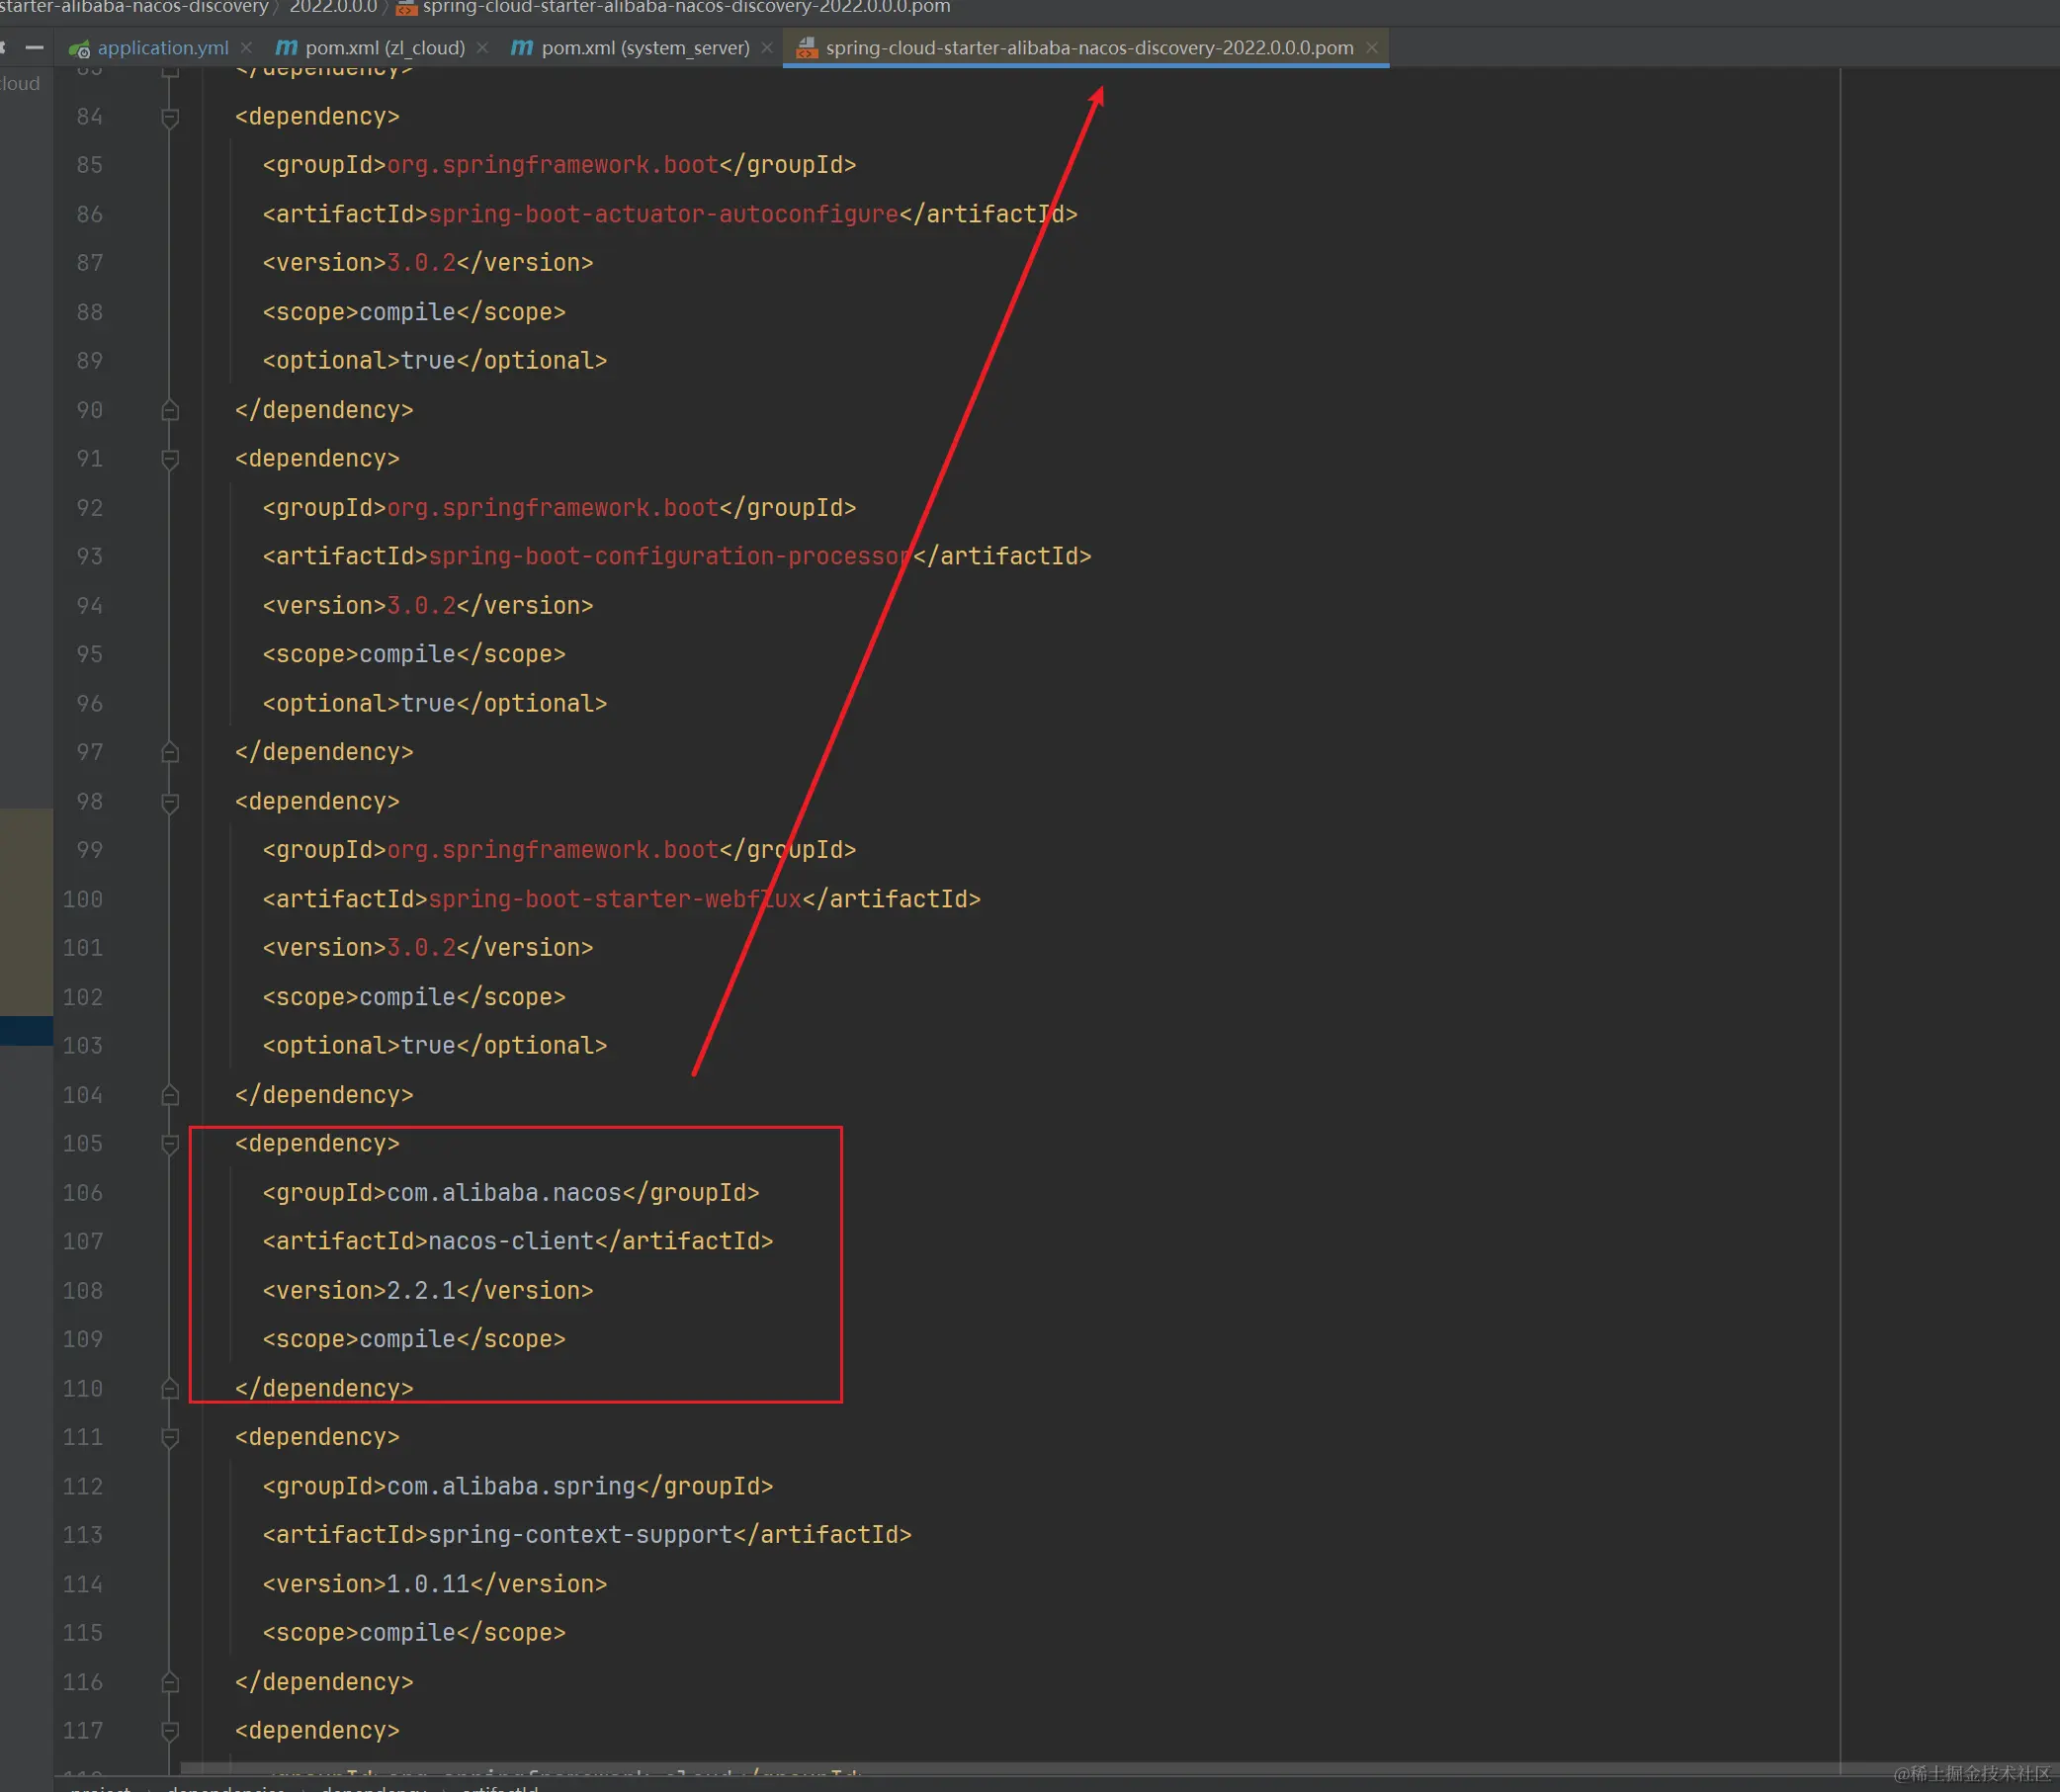This screenshot has width=2060, height=1792.
Task: Click version 2.2.1 on line 108
Action: click(x=421, y=1291)
